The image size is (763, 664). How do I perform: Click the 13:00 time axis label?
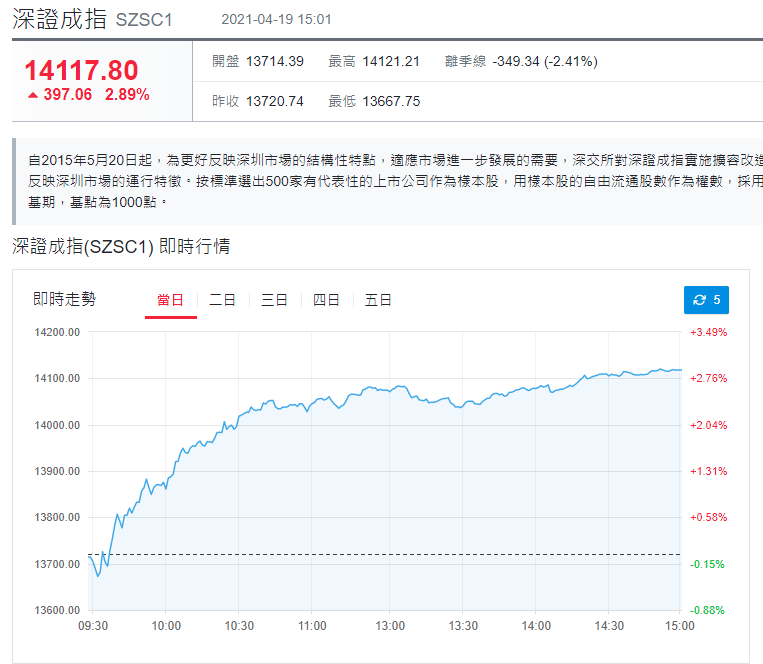(x=390, y=626)
